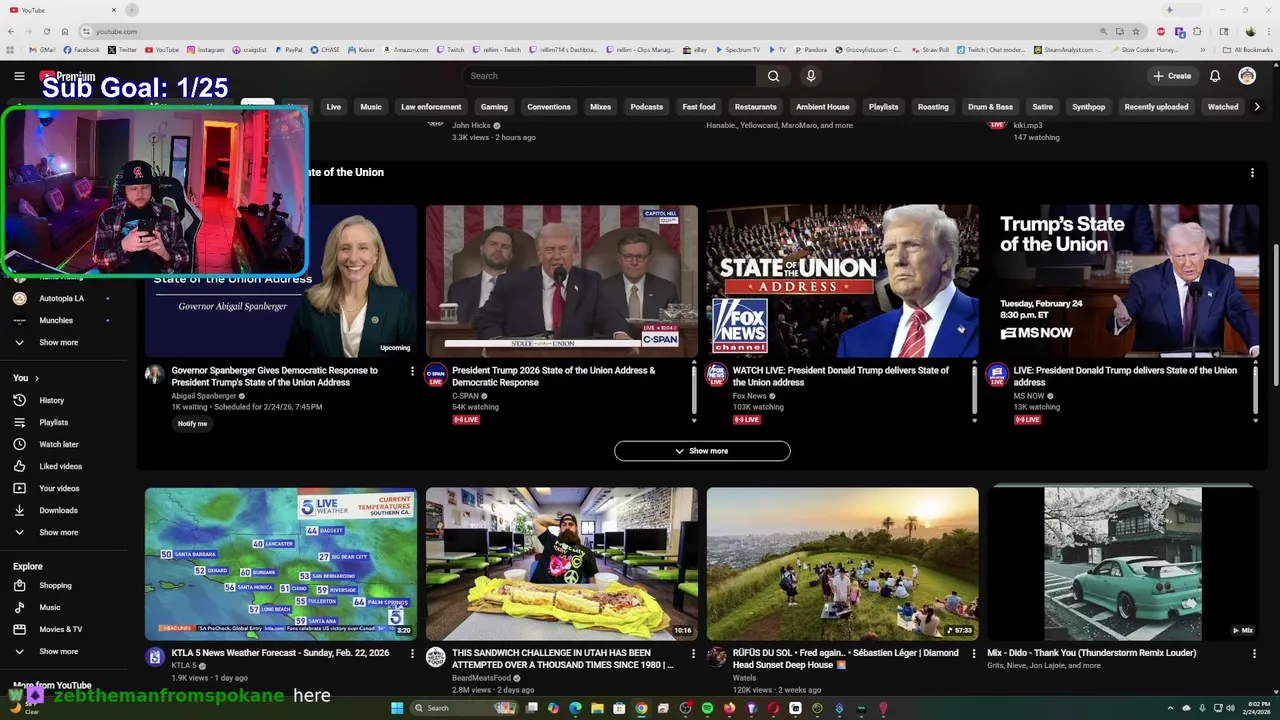Viewport: 1280px width, 720px height.
Task: Open File Explorer from the taskbar
Action: coord(597,708)
